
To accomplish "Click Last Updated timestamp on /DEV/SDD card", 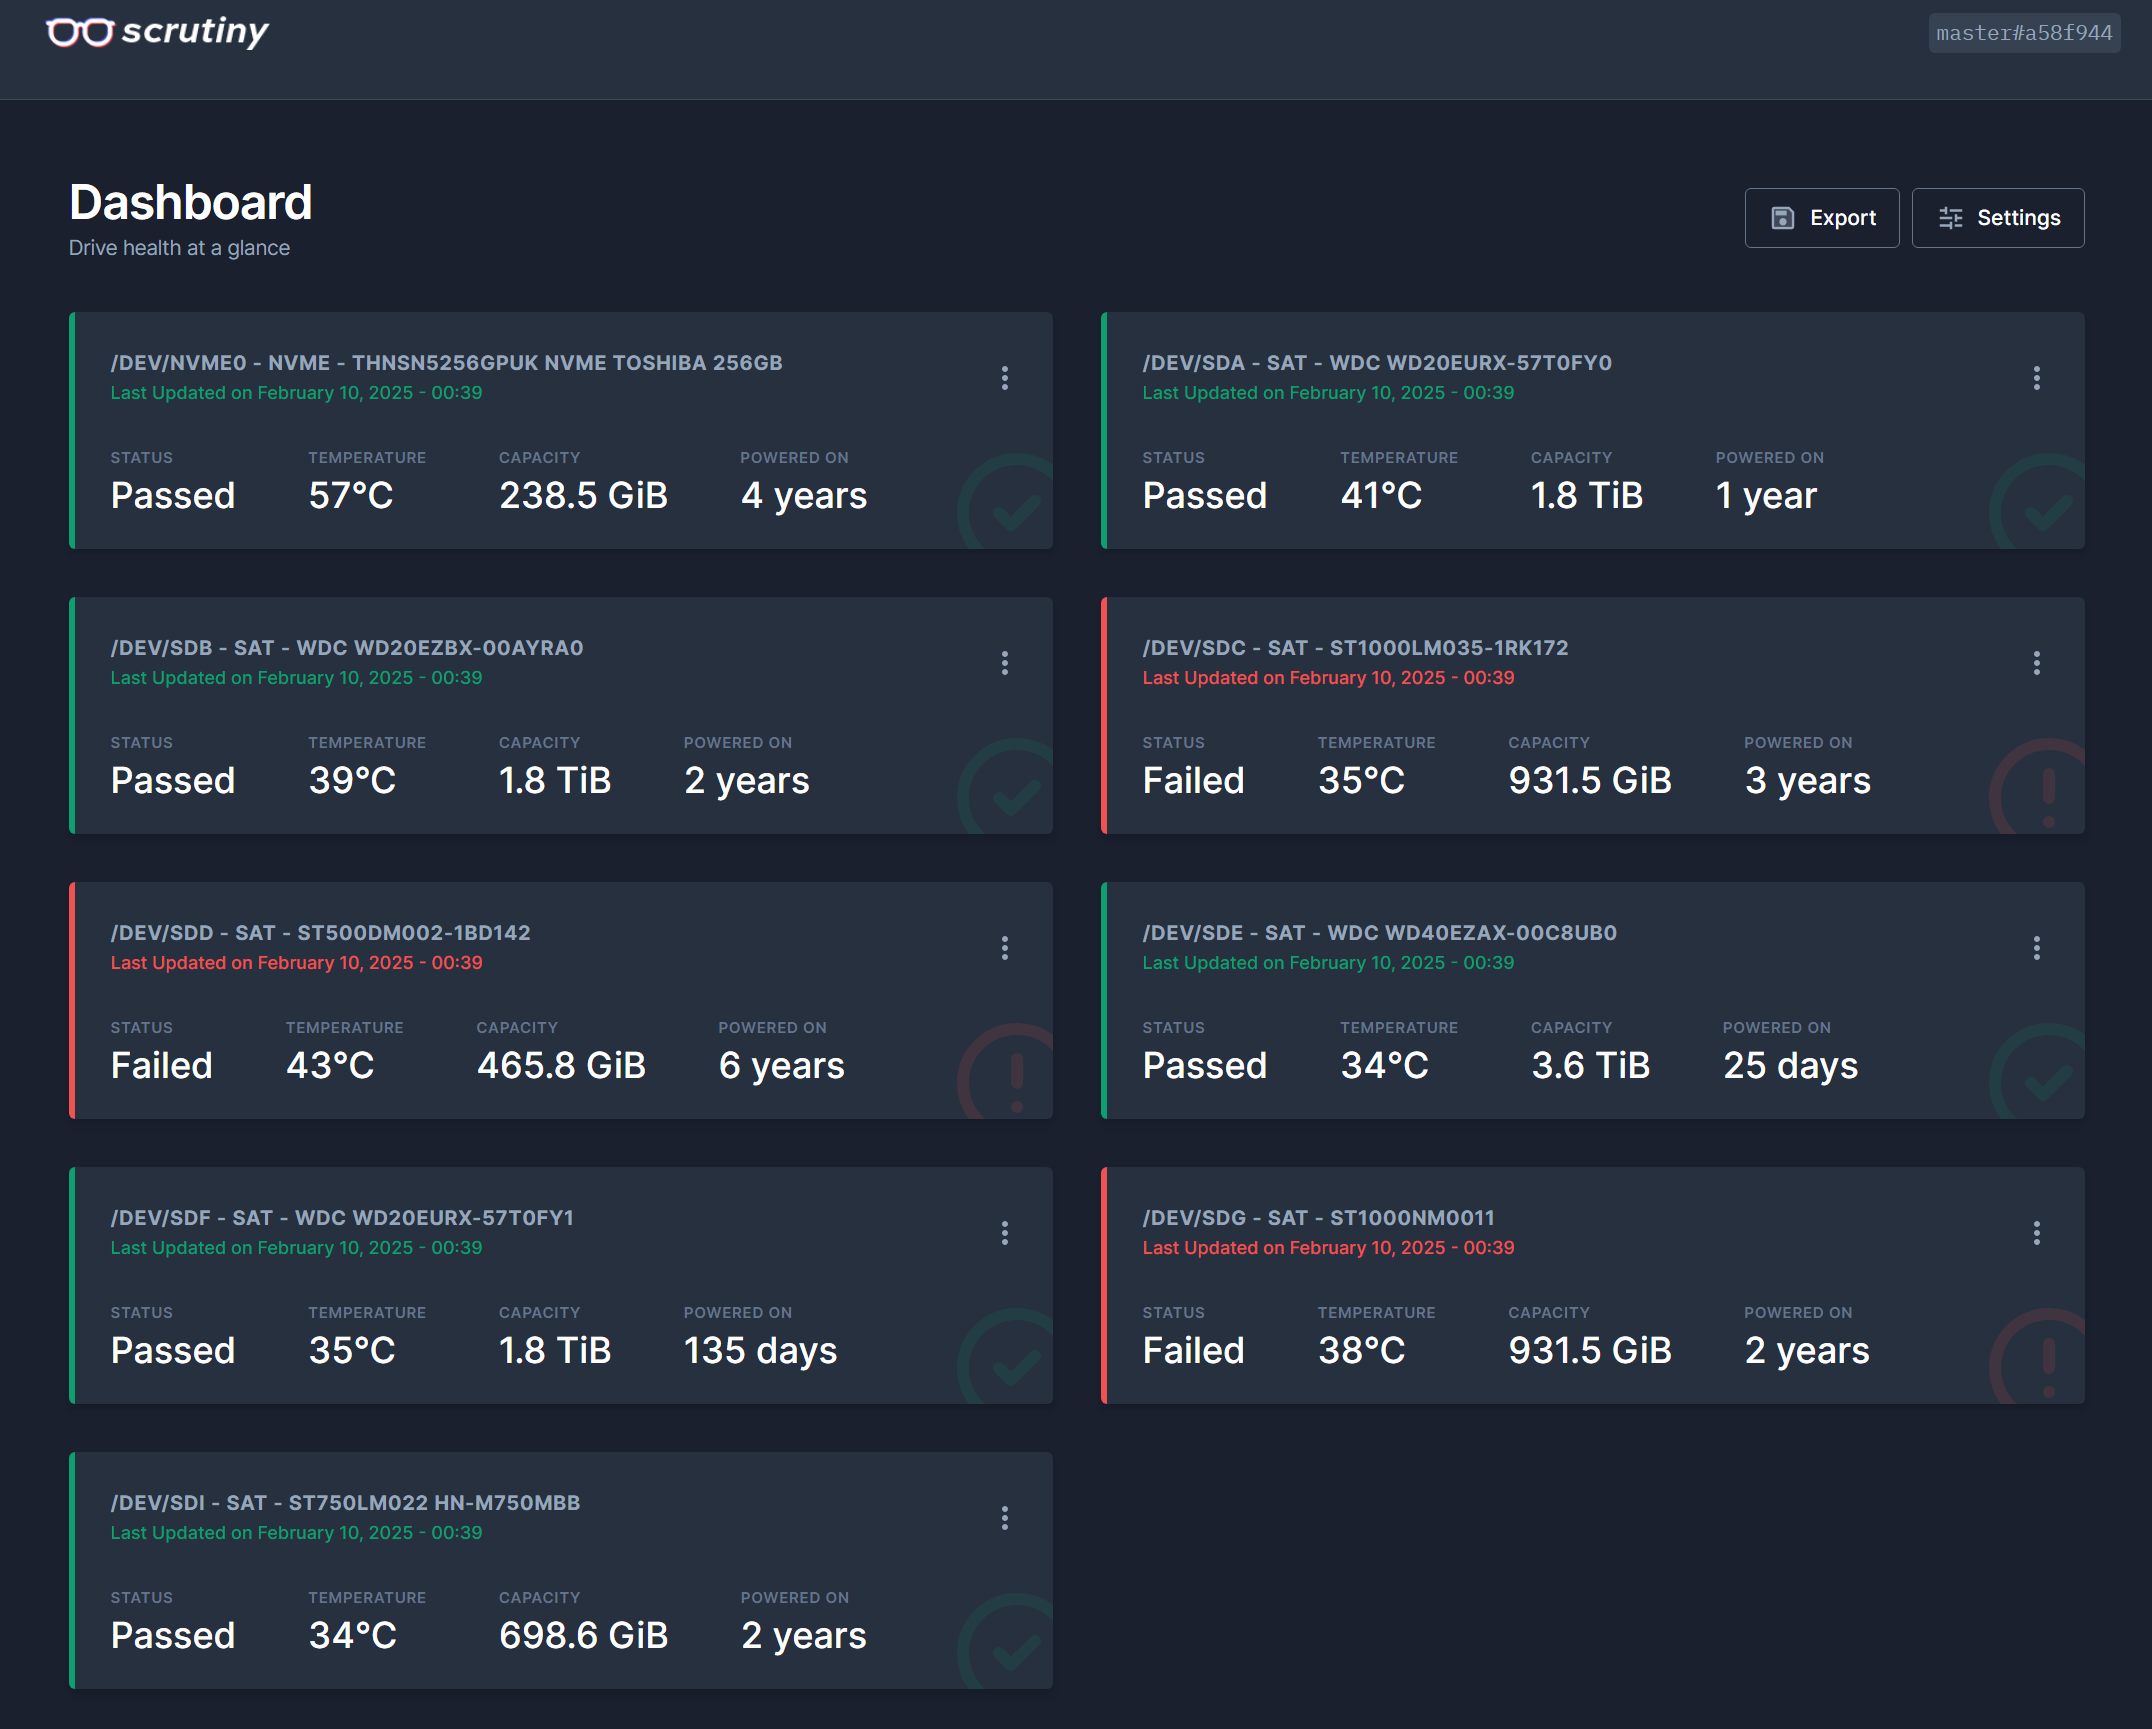I will [296, 963].
